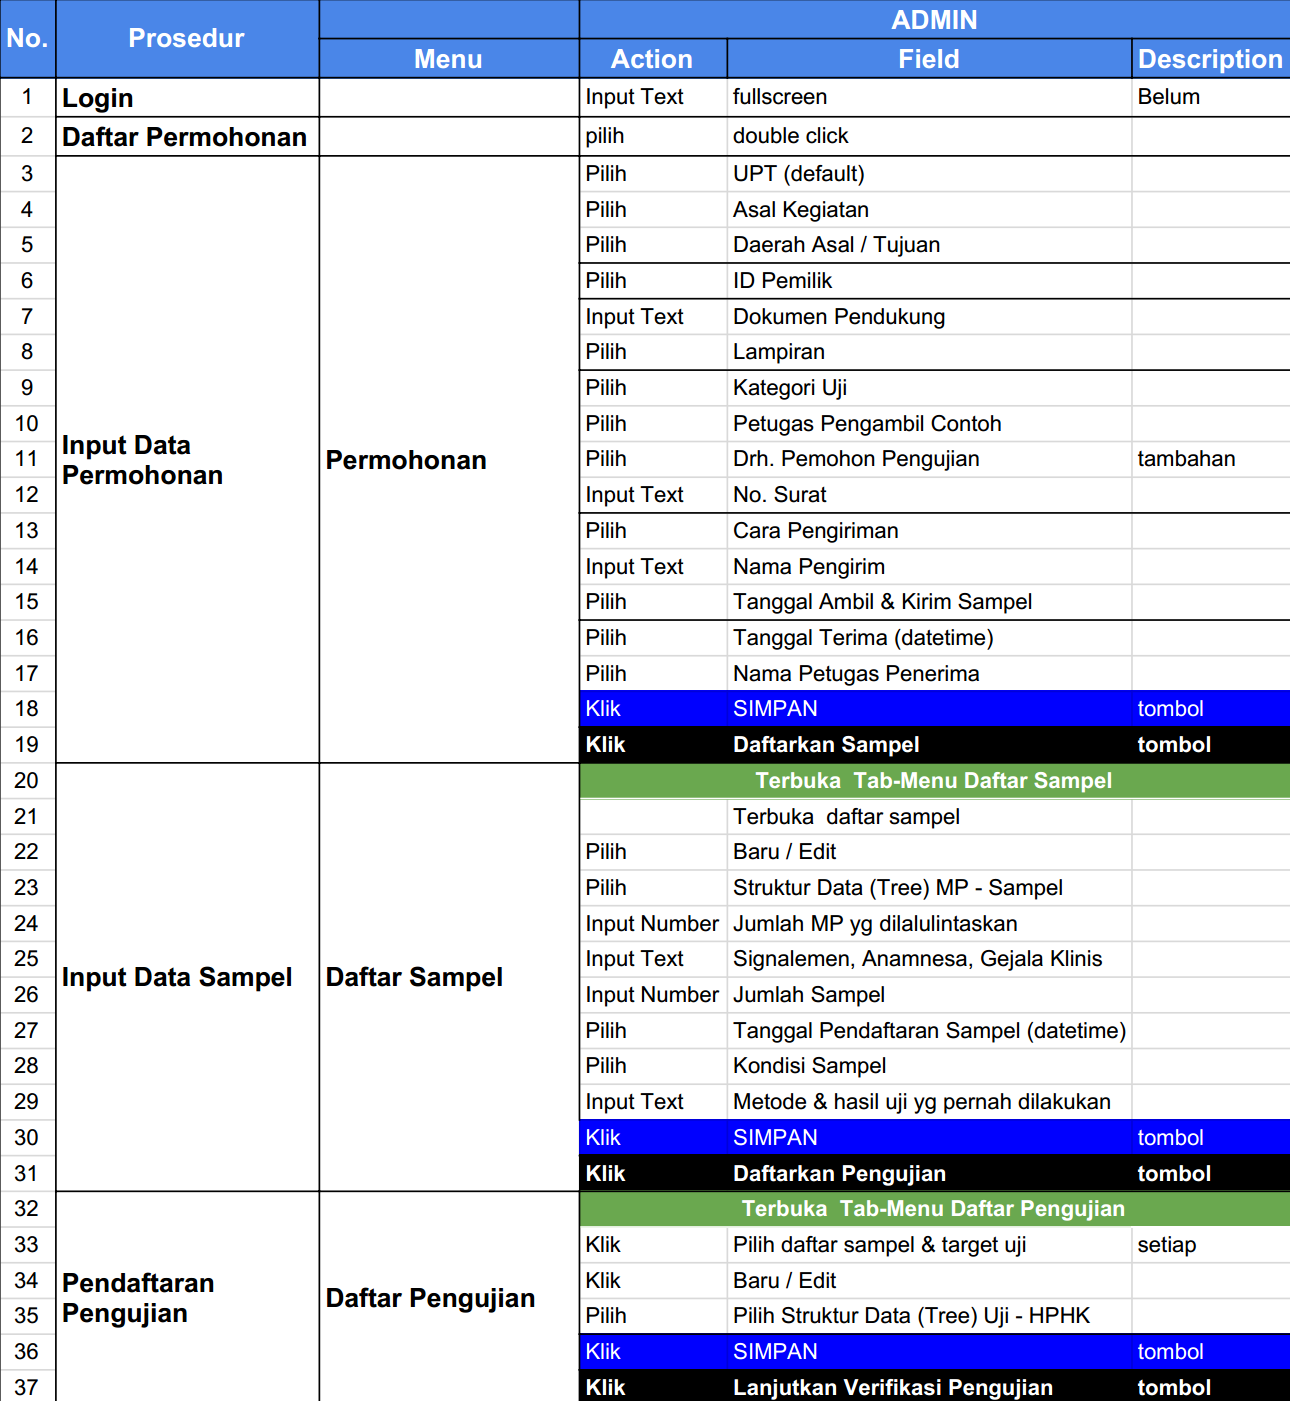Select the Petugas Pengambil Contoh cell
Image resolution: width=1290 pixels, height=1401 pixels.
[928, 424]
